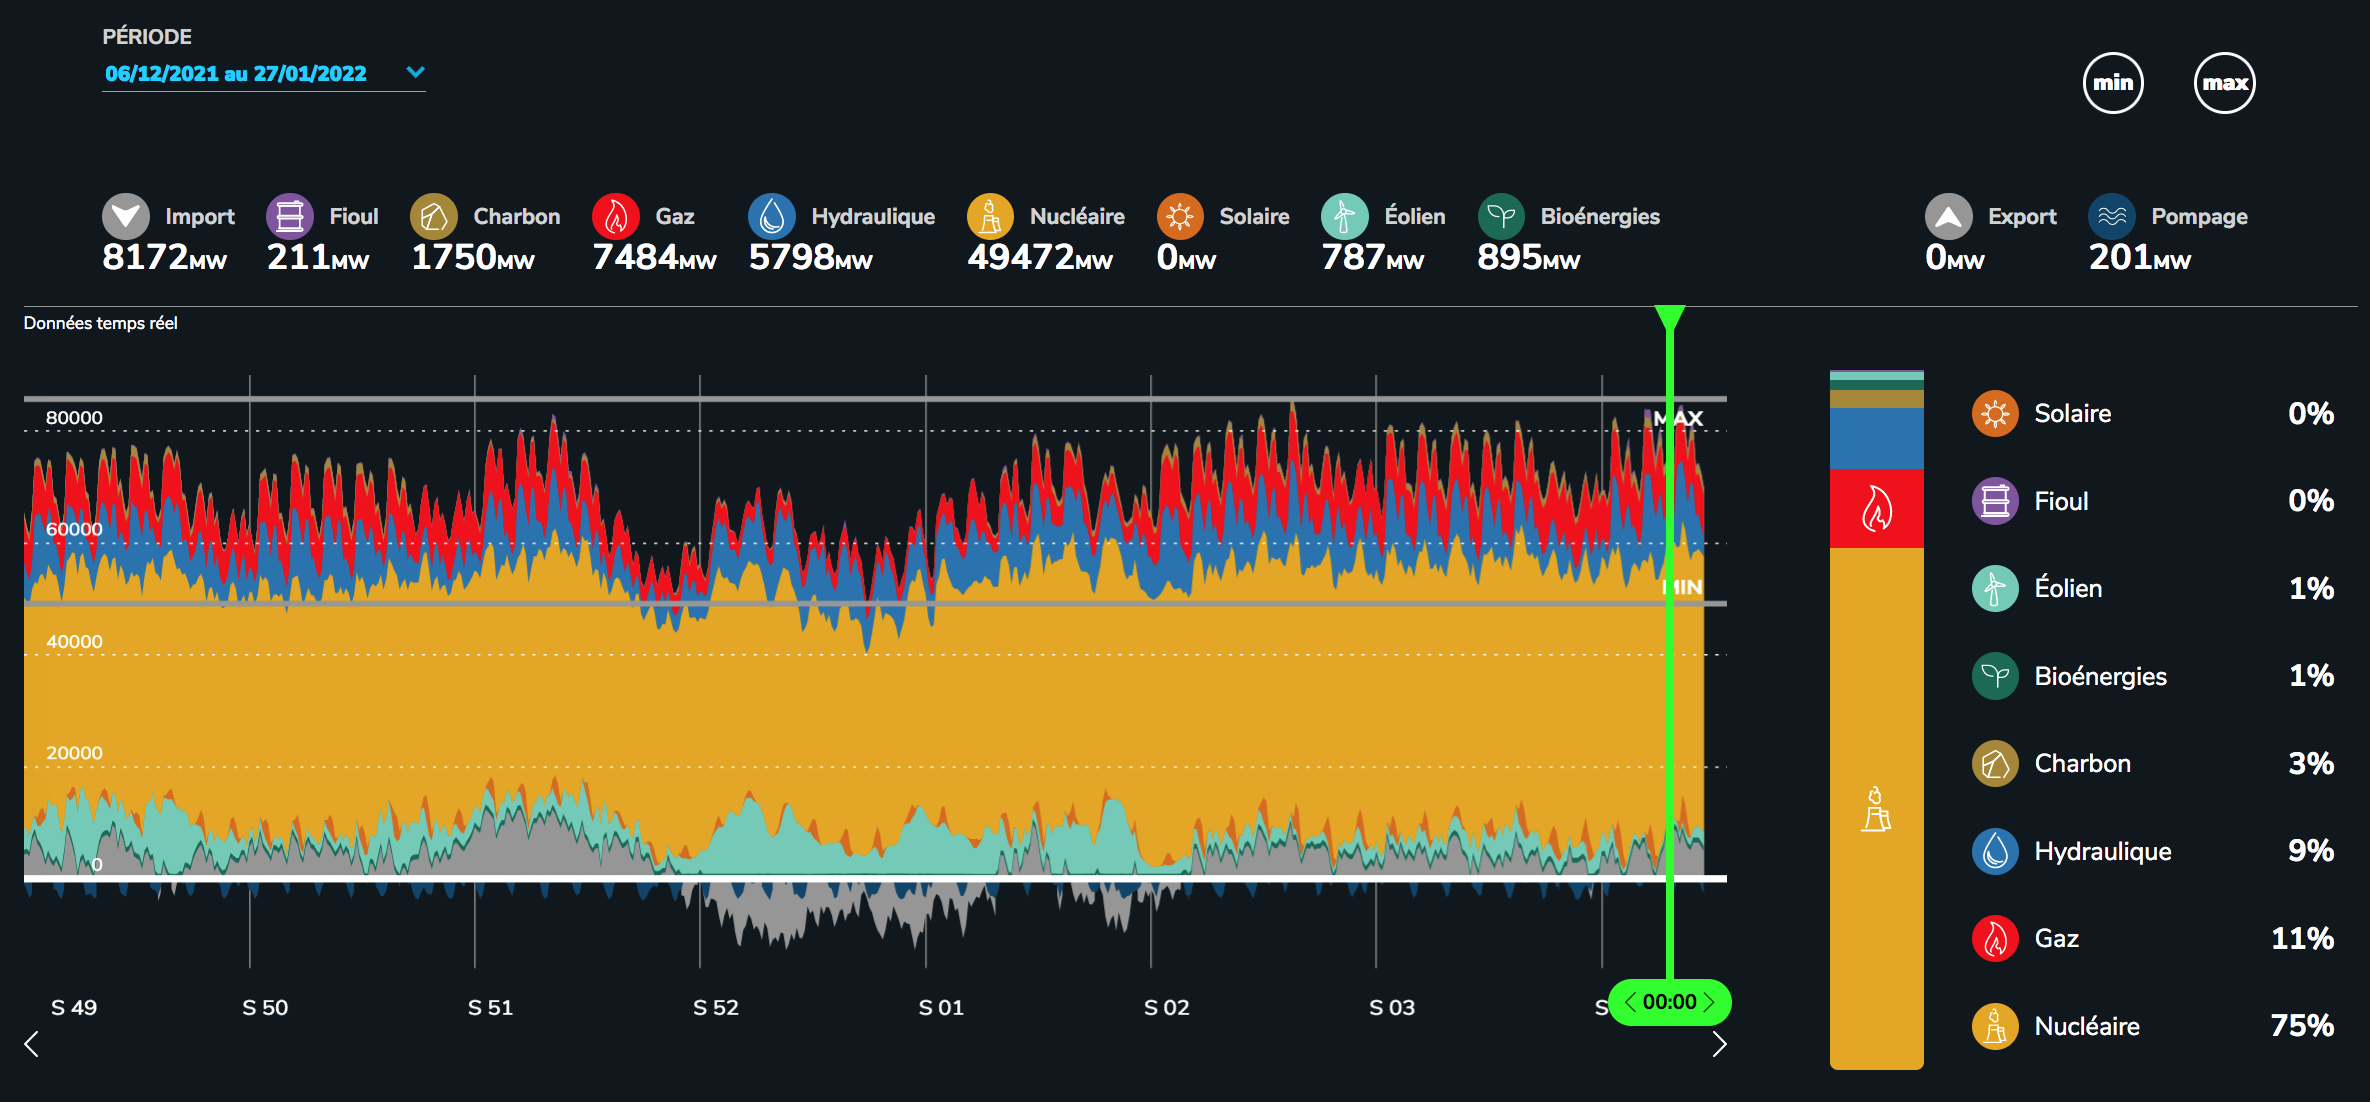The image size is (2370, 1102).
Task: Click the Éolien icon in percentage list
Action: 1995,588
